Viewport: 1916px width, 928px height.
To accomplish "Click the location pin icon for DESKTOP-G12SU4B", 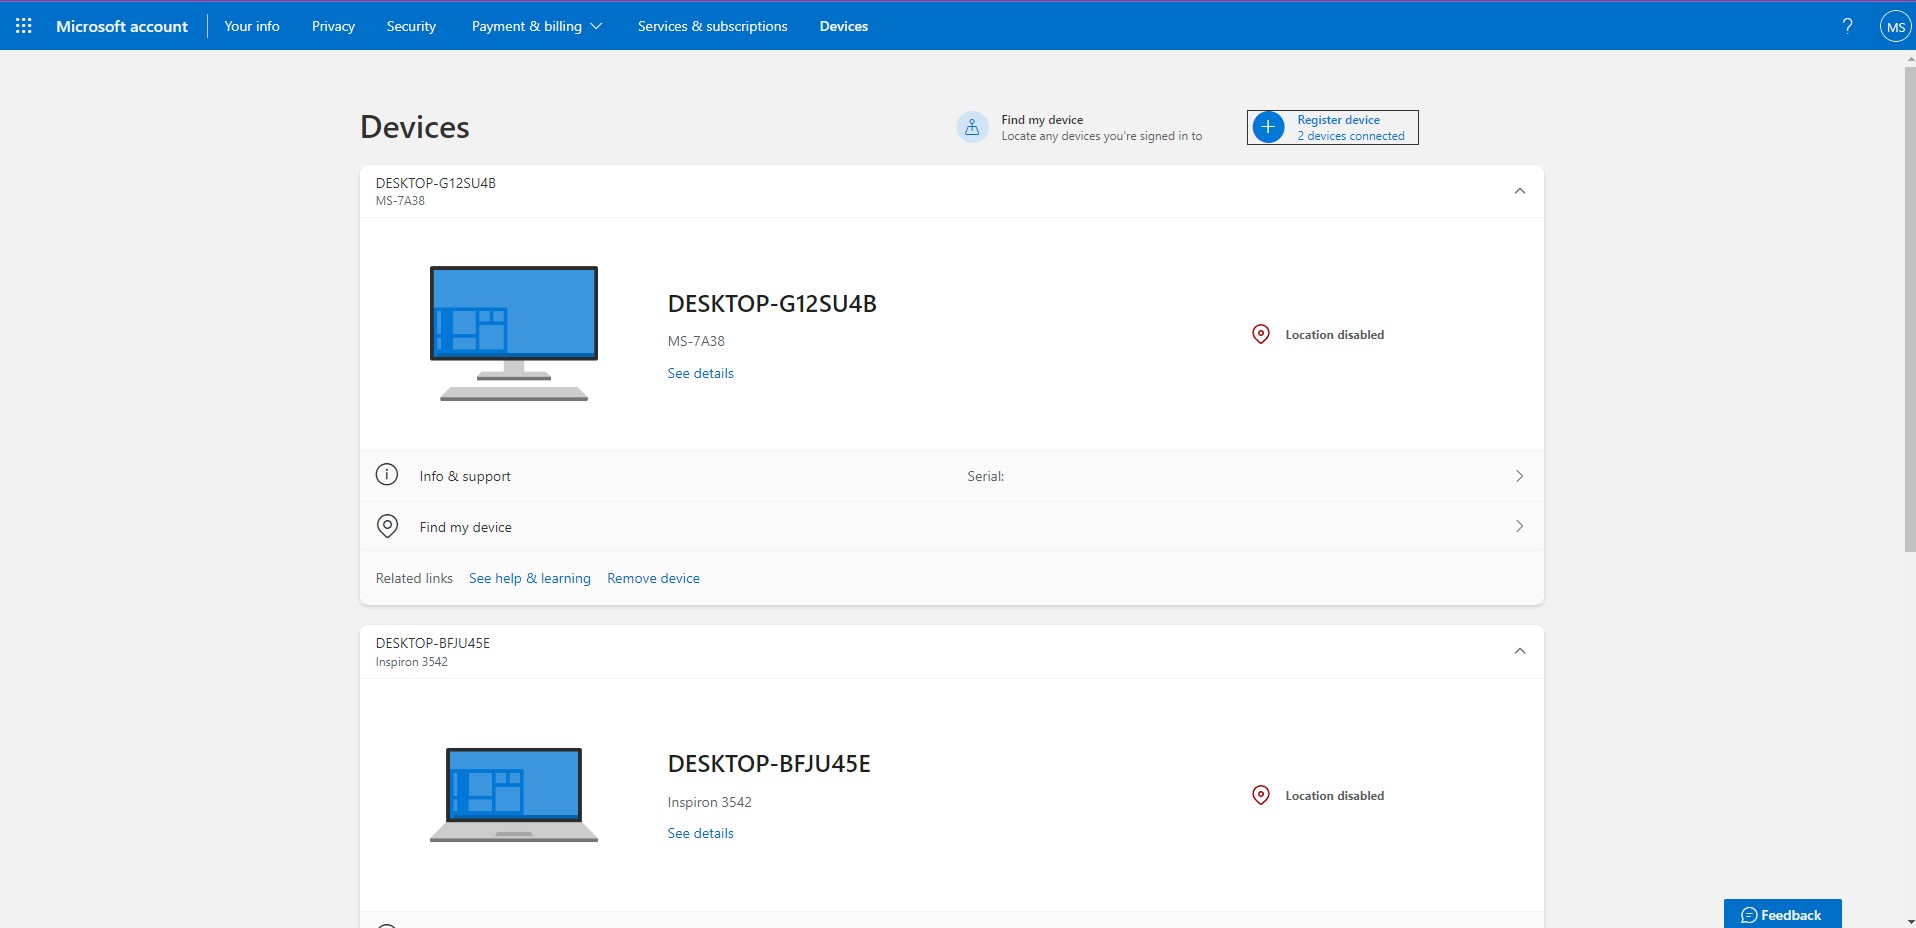I will click(1261, 334).
